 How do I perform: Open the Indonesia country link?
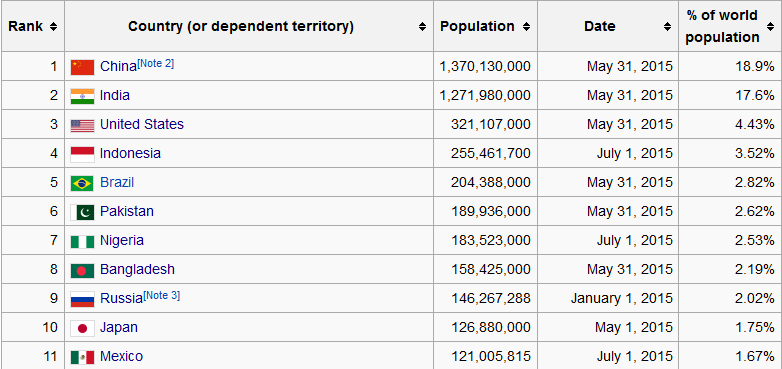click(x=130, y=153)
